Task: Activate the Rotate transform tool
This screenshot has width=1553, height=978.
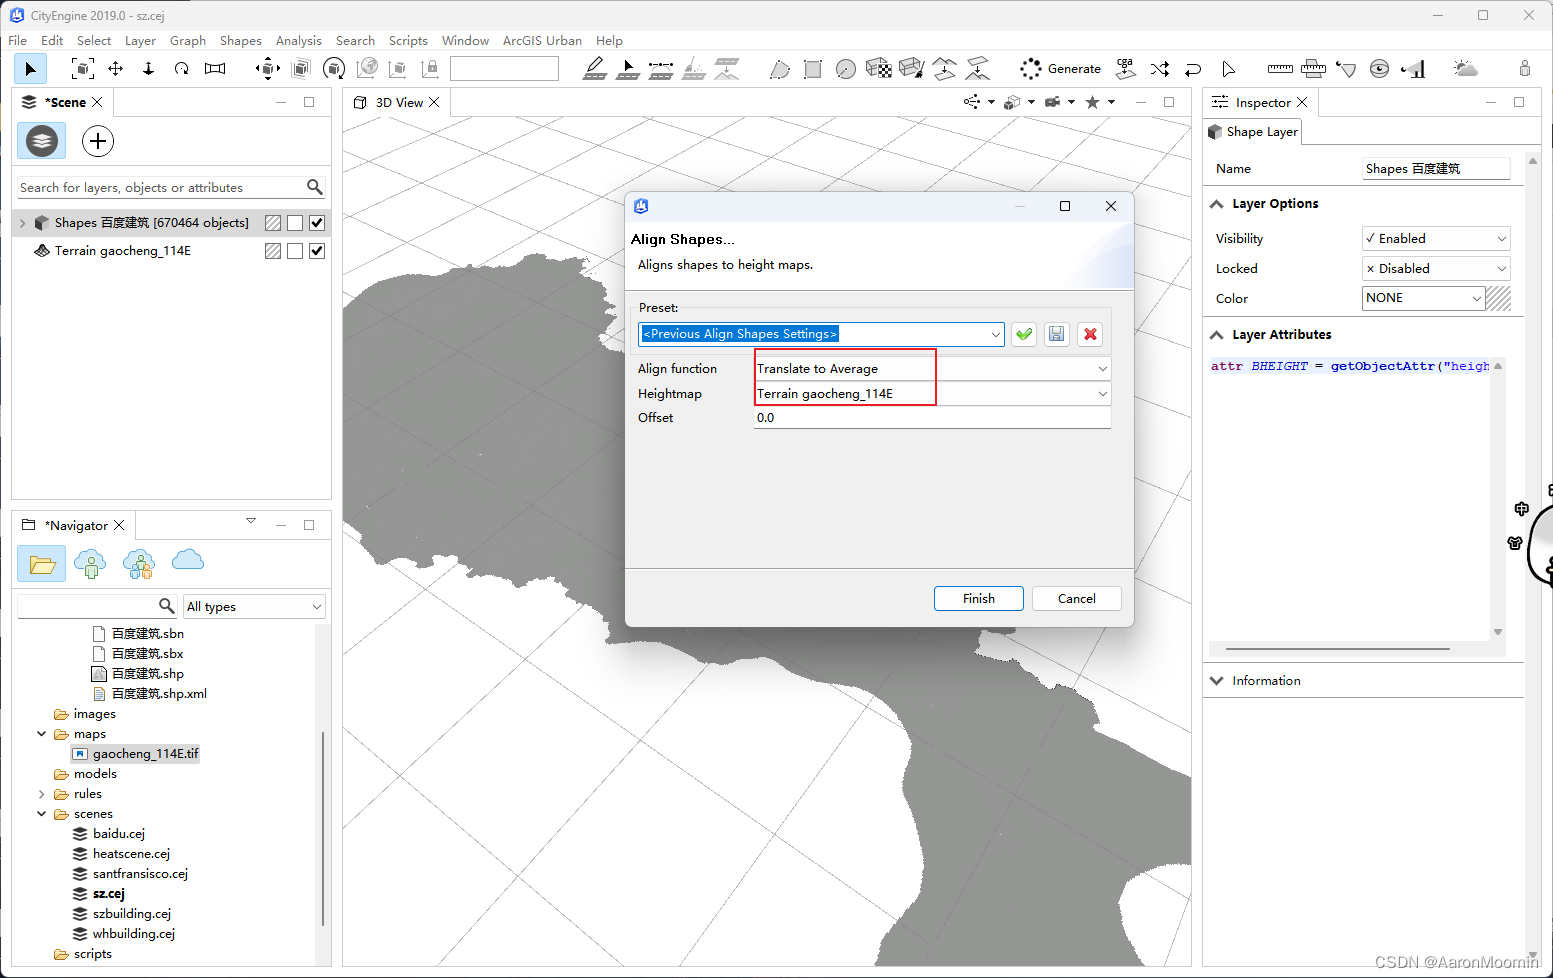Action: pyautogui.click(x=334, y=68)
